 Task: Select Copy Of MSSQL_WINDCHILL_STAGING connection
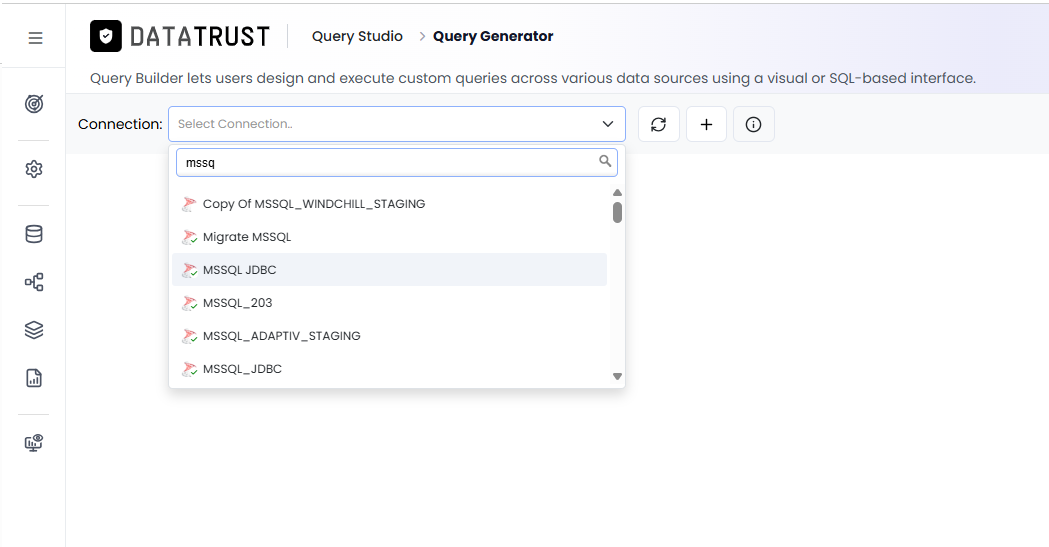389,204
